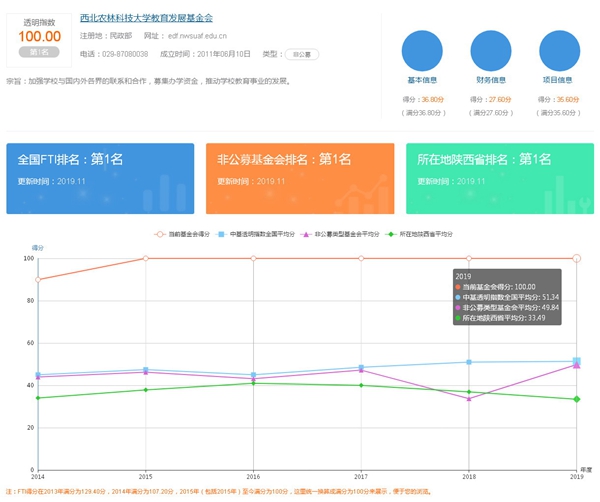Open the 所在地陕西省排名 green ranking card
Screen dimensions: 600x502
pyautogui.click(x=500, y=178)
